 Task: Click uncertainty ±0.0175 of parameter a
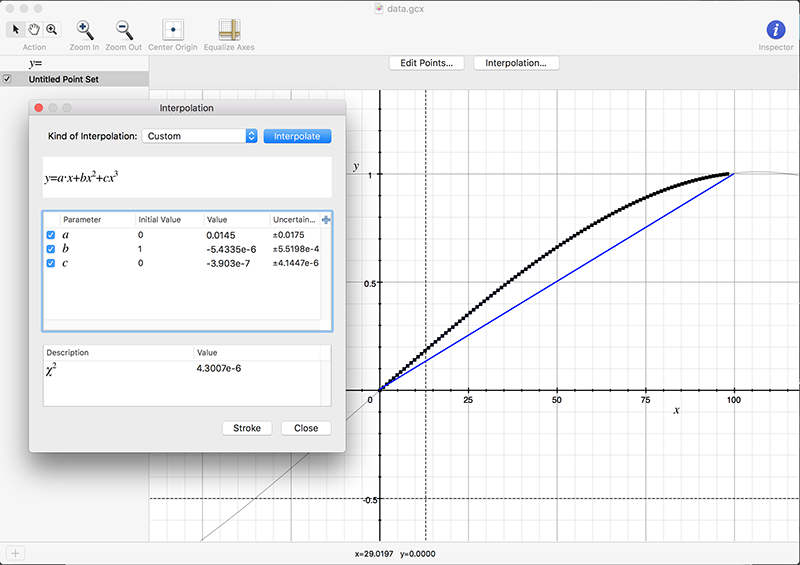pos(288,235)
